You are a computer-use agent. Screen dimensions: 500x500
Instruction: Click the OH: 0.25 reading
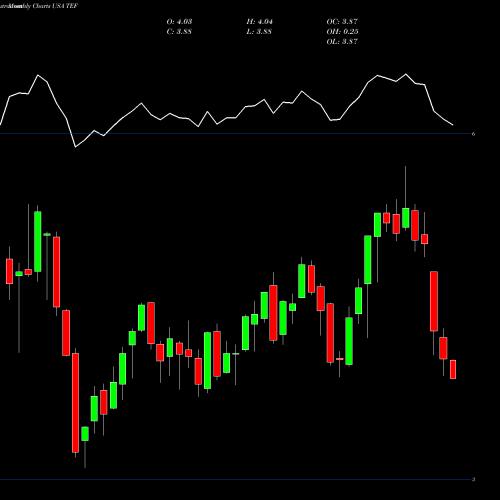click(342, 32)
